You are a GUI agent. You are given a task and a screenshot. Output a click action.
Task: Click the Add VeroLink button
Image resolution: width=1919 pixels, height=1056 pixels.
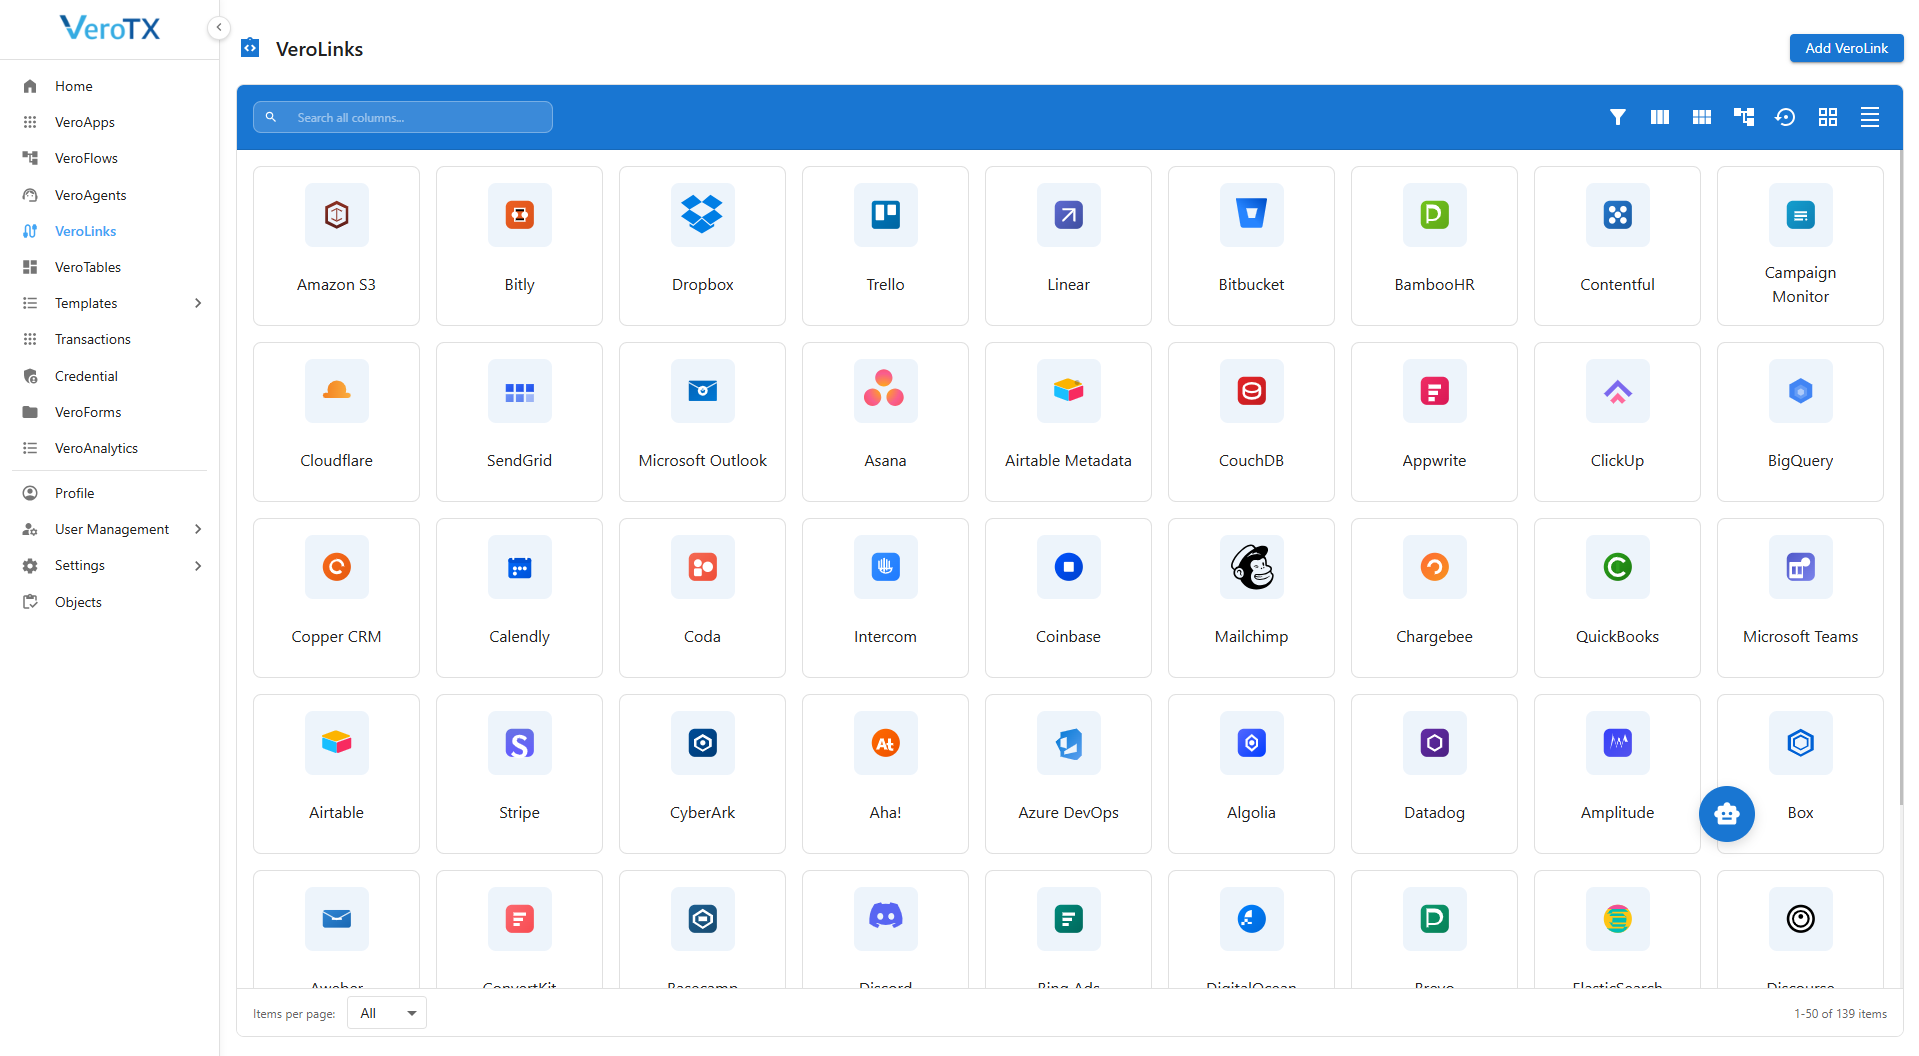[x=1846, y=48]
